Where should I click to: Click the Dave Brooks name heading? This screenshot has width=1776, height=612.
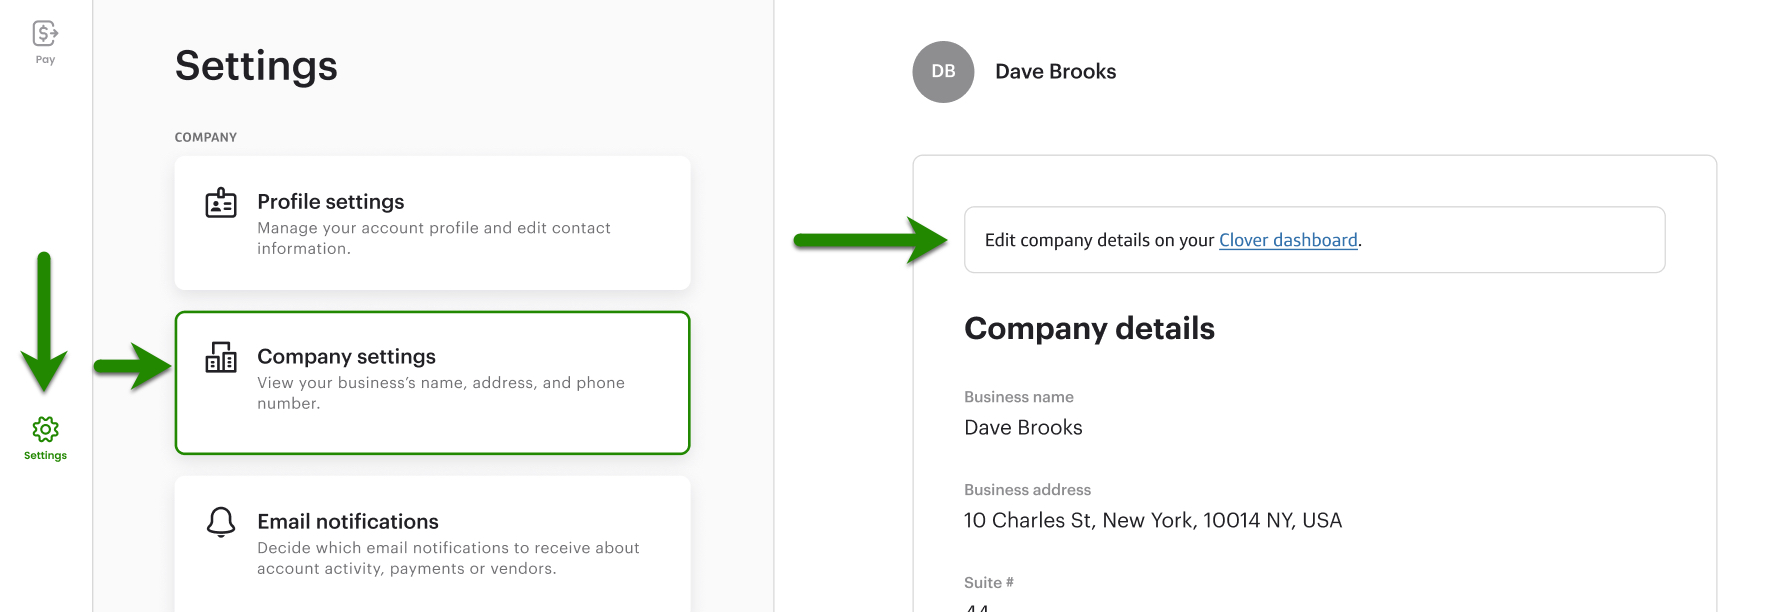click(1055, 71)
